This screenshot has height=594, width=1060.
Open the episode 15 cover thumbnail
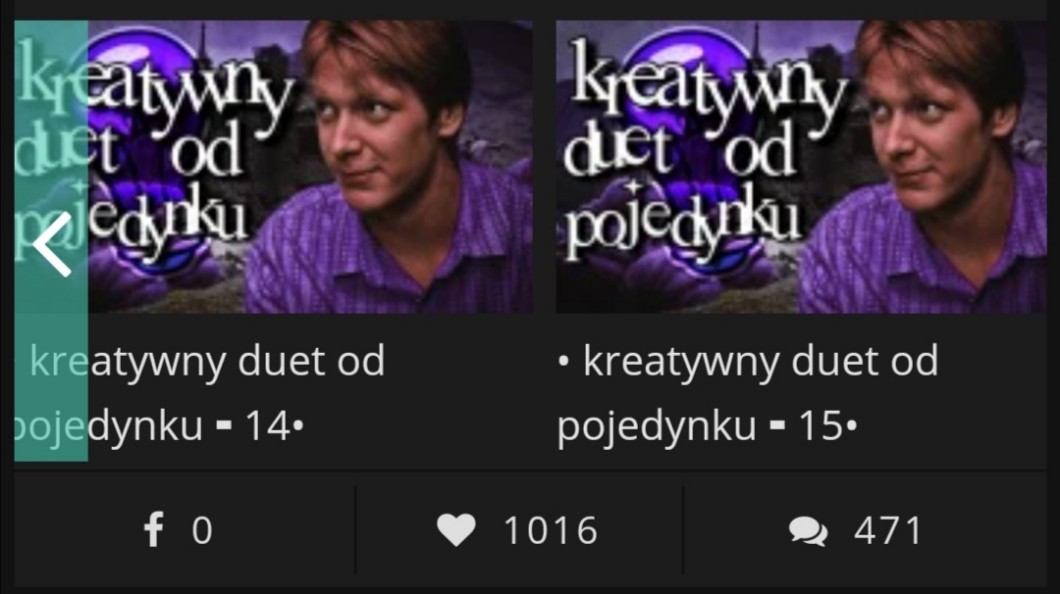point(801,166)
